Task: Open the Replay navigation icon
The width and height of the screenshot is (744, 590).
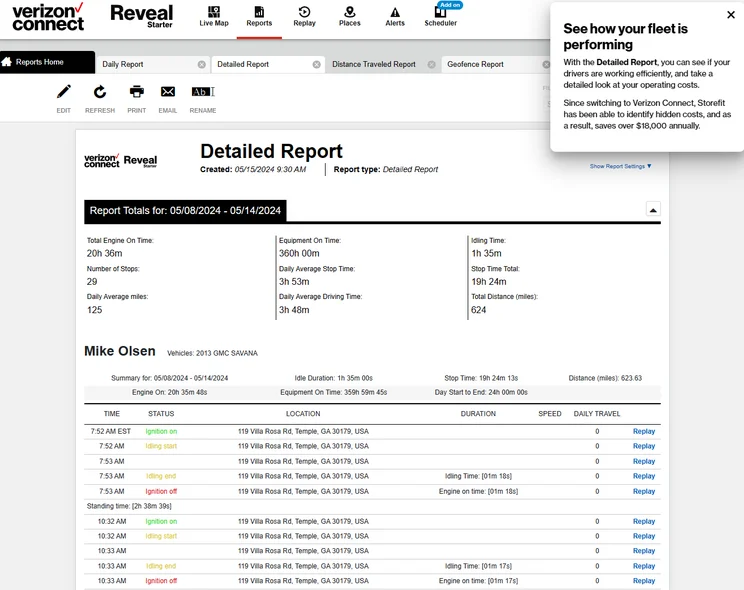Action: pyautogui.click(x=304, y=17)
